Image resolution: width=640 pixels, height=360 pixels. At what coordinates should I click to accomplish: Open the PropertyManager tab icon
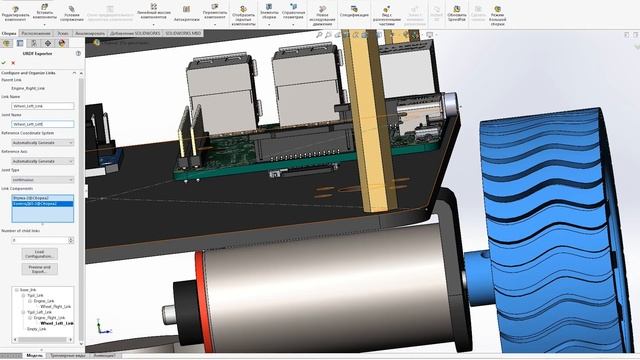click(x=20, y=43)
